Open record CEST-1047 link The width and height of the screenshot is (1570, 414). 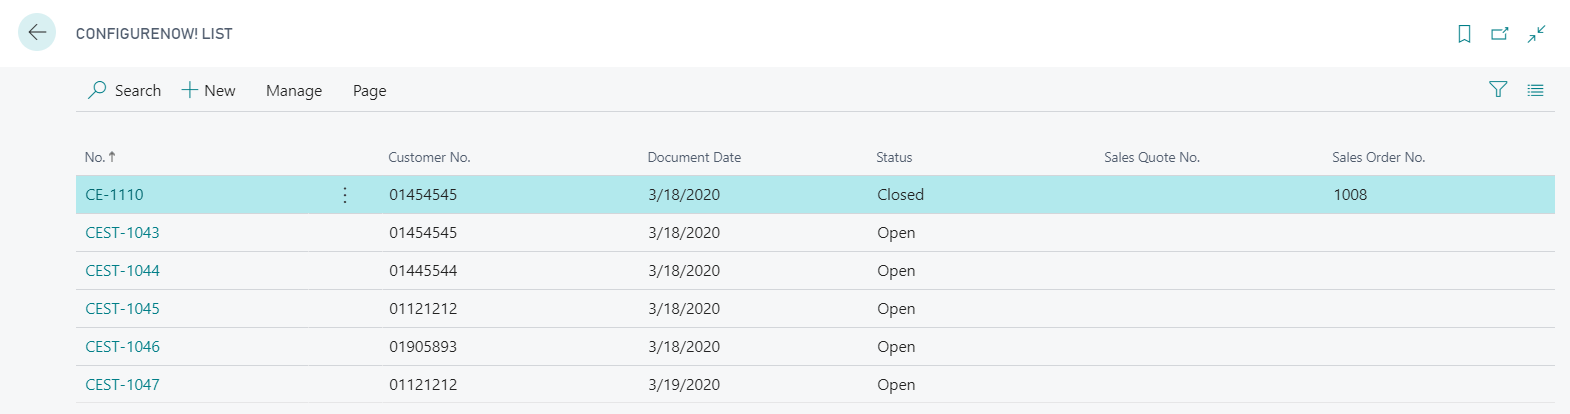coord(122,385)
